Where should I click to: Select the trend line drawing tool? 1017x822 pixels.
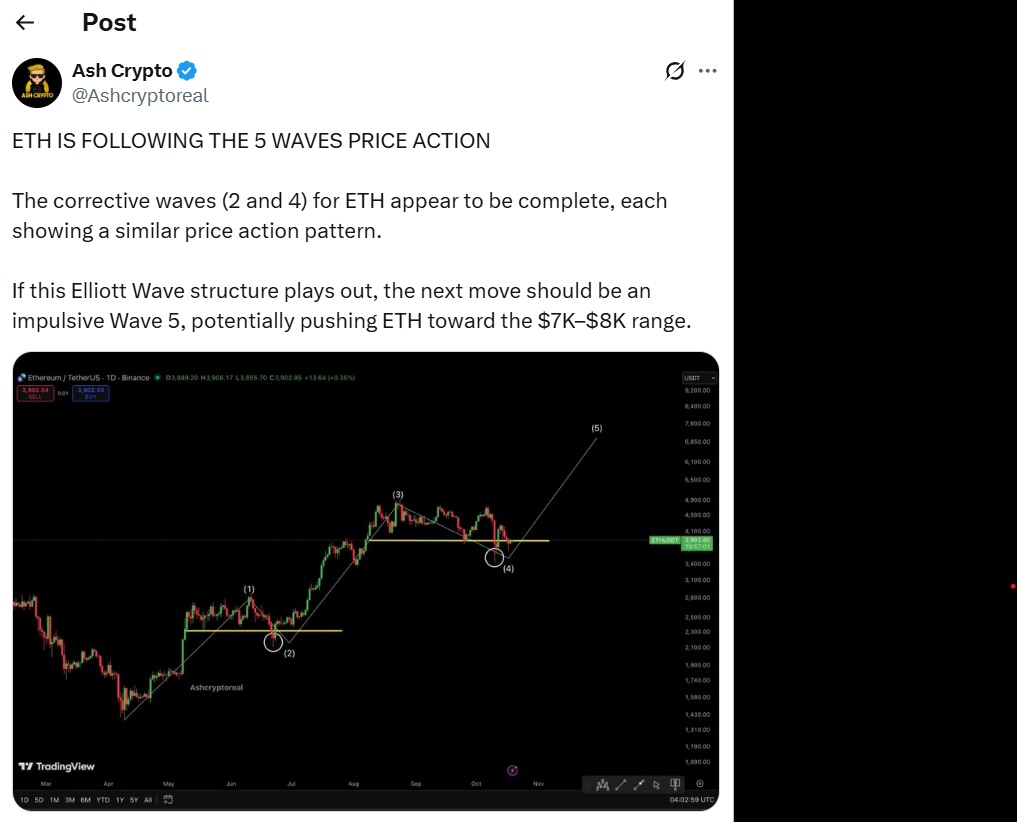621,785
